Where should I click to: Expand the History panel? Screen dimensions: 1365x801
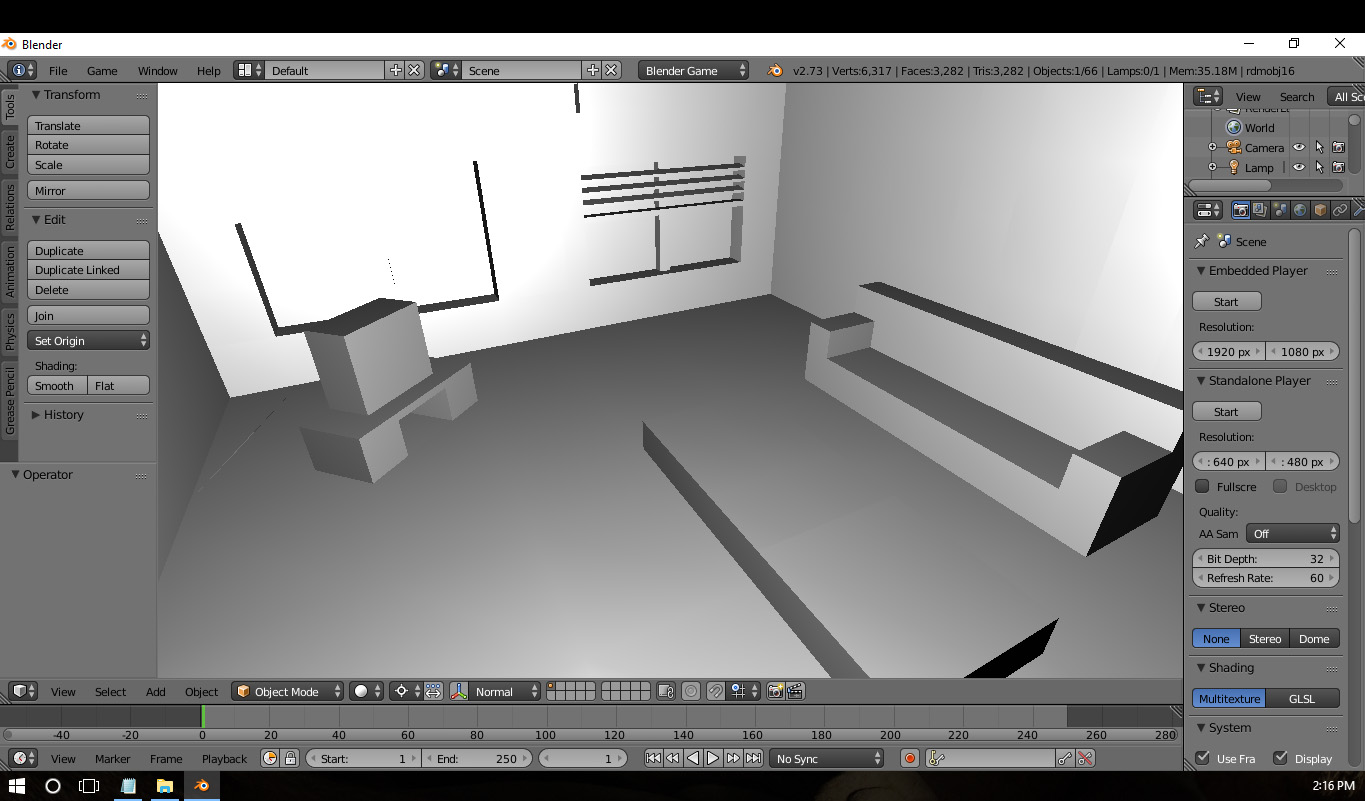click(x=36, y=414)
